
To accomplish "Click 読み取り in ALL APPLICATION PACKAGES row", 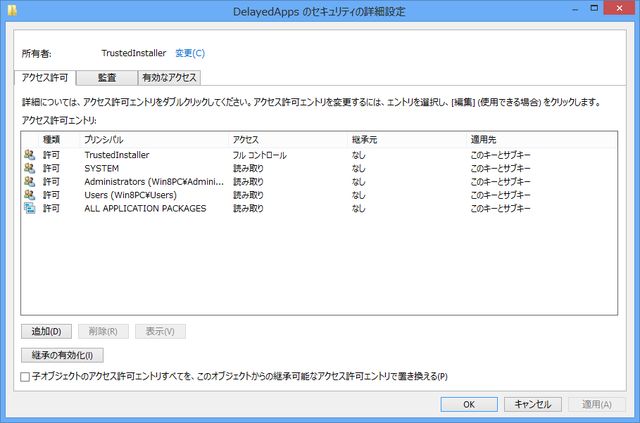I will pyautogui.click(x=248, y=208).
